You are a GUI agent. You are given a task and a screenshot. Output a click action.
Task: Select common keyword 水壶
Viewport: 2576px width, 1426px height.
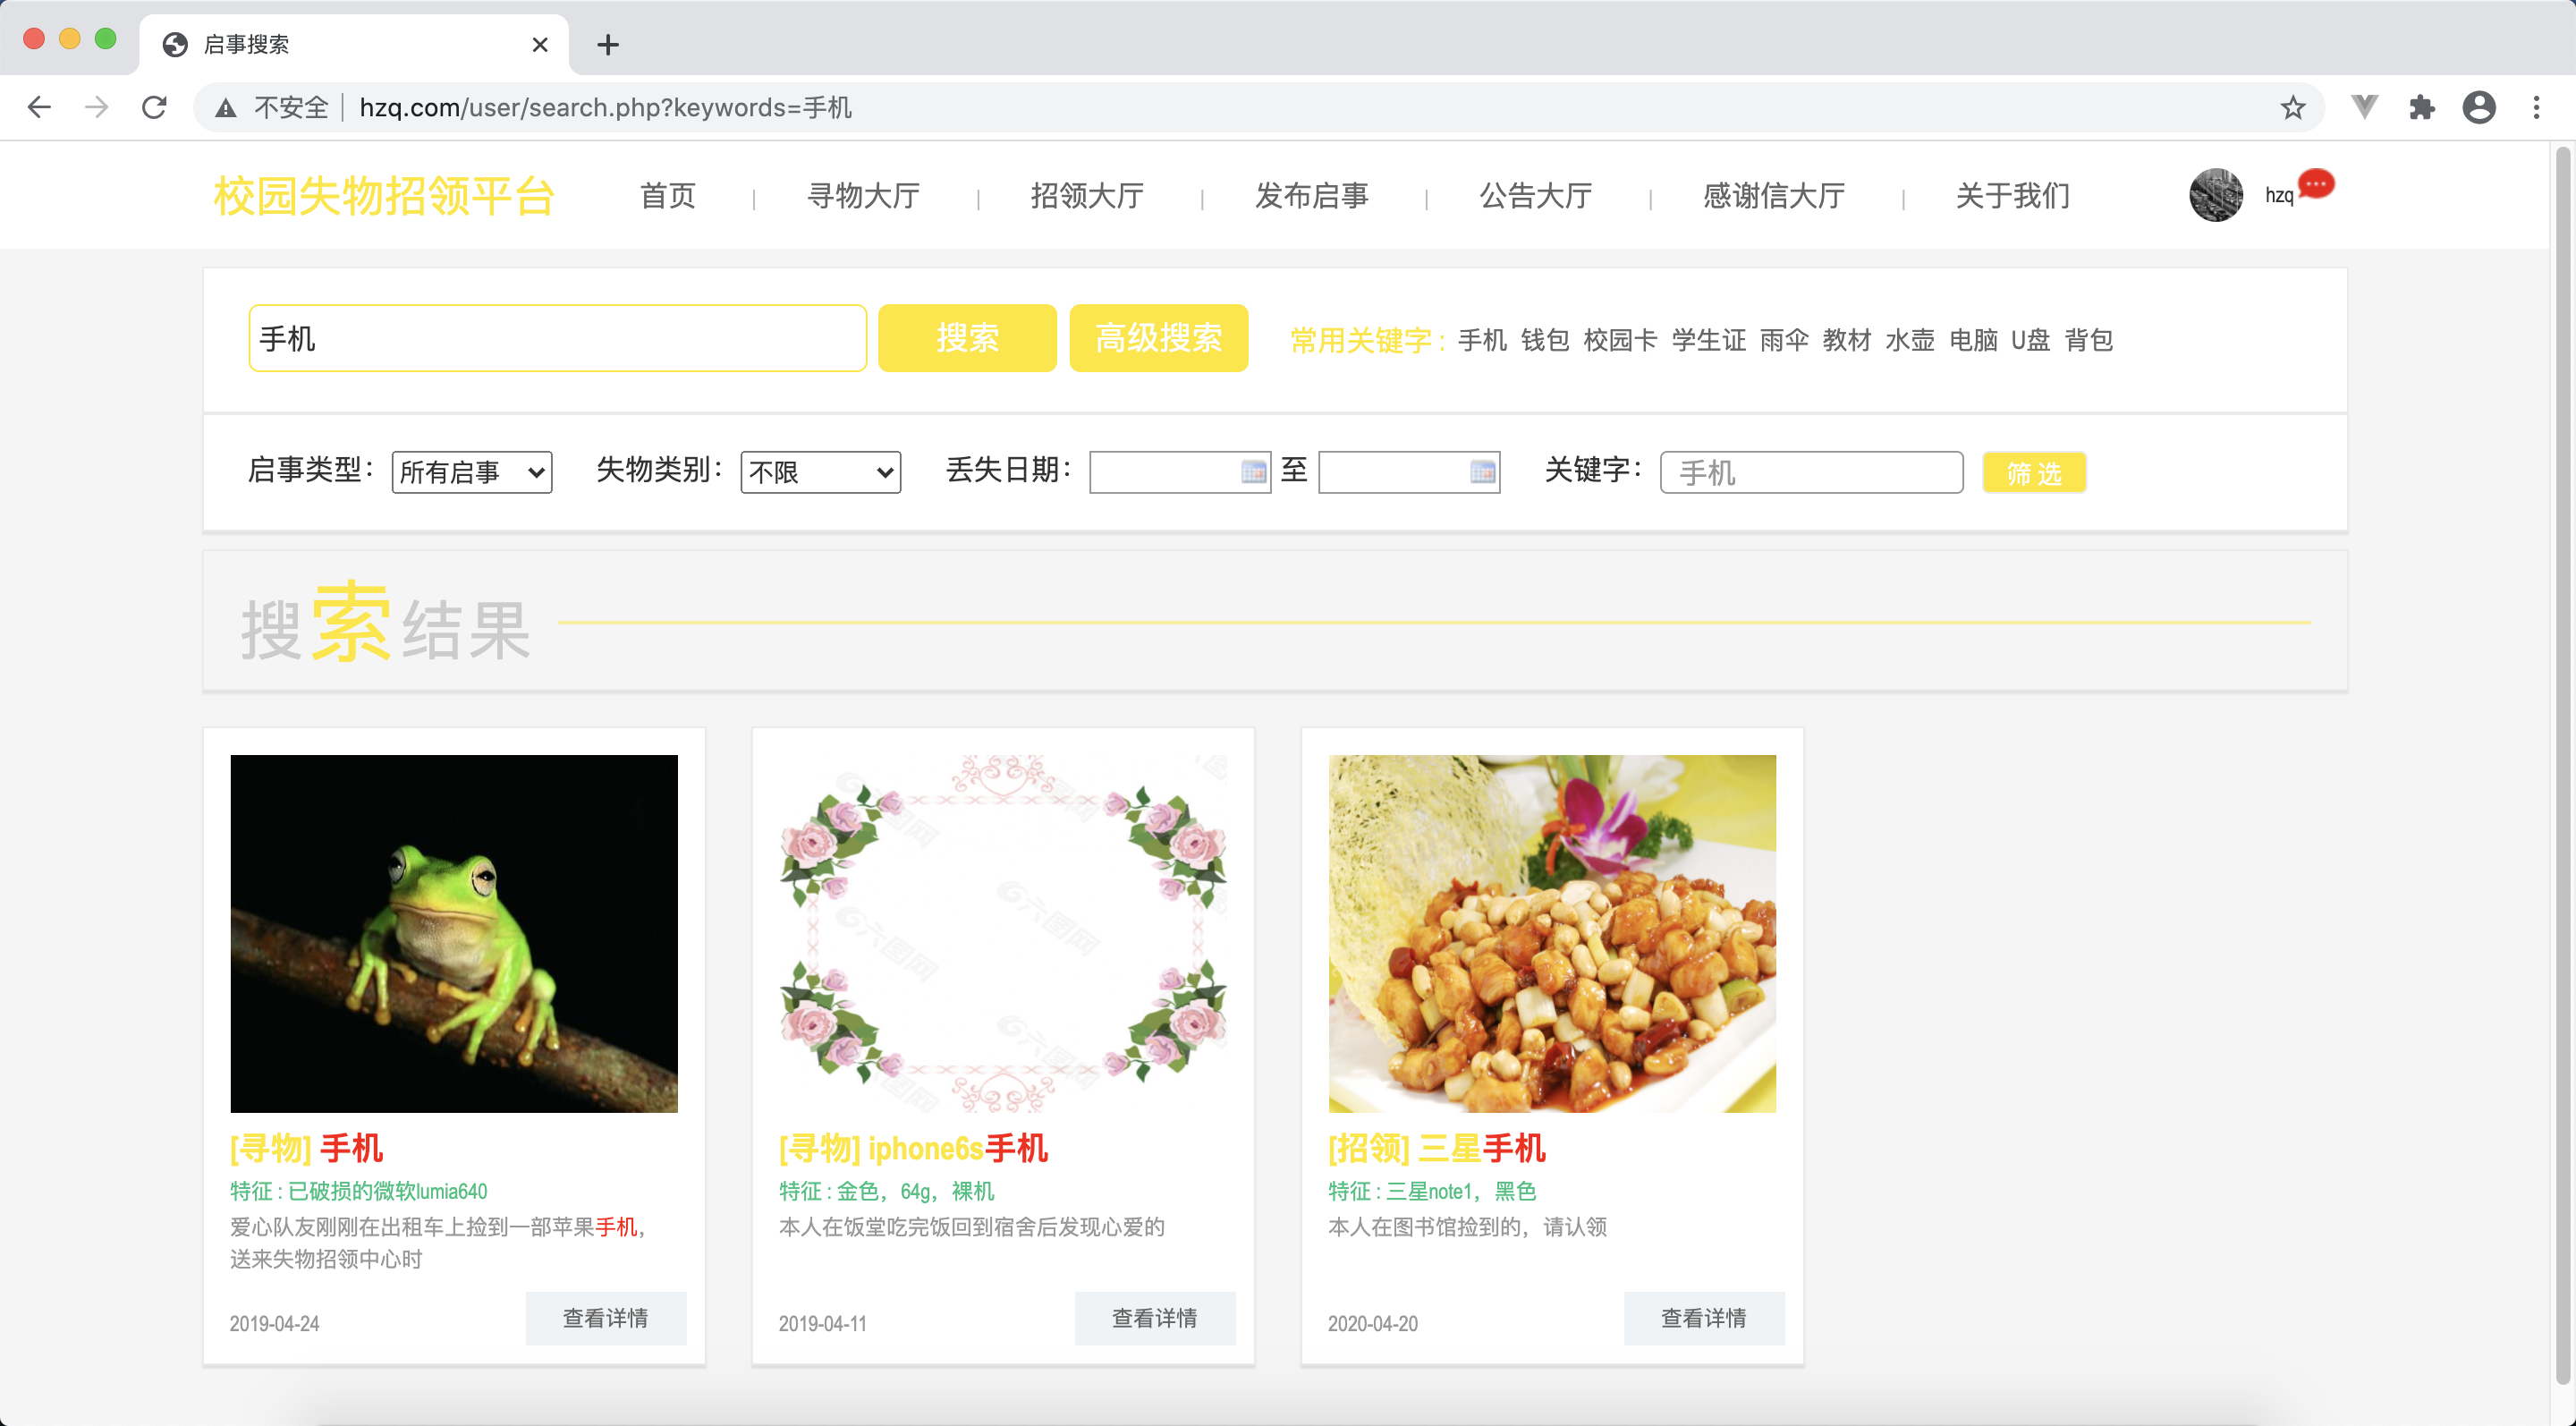pyautogui.click(x=1910, y=340)
